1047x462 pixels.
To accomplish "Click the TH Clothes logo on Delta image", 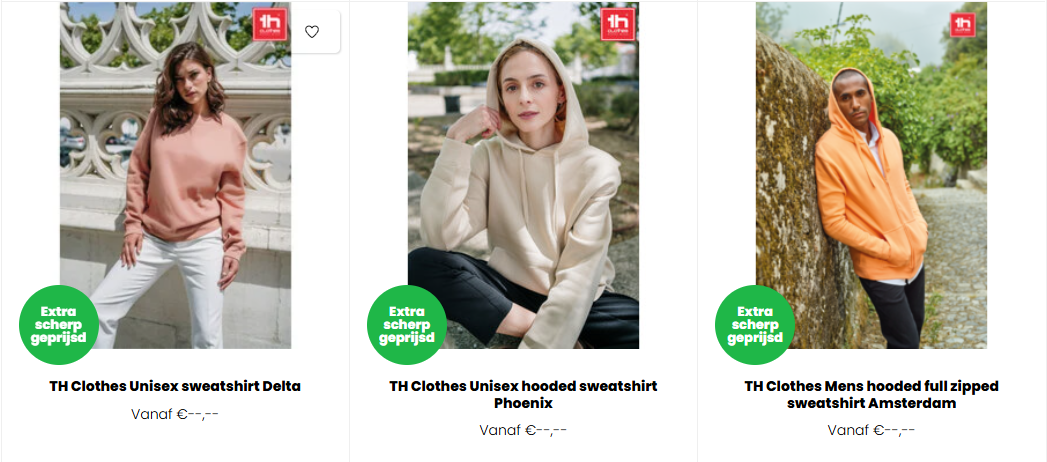I will [x=270, y=24].
